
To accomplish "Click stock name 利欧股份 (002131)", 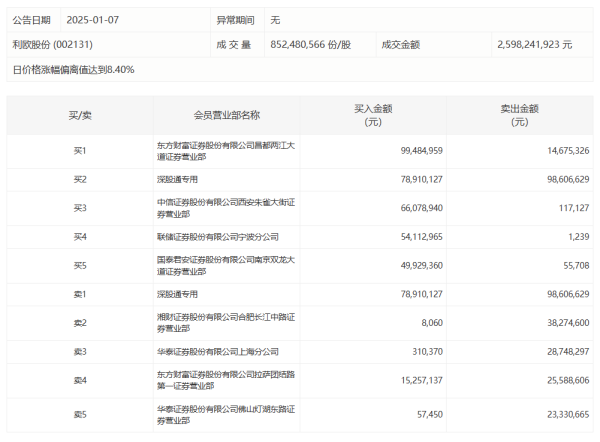I will coord(52,44).
